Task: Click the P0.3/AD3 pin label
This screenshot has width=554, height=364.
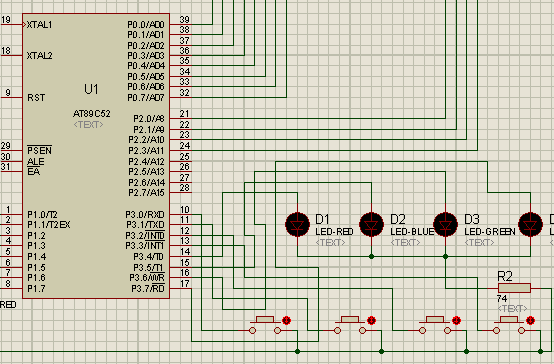Action: (x=146, y=56)
